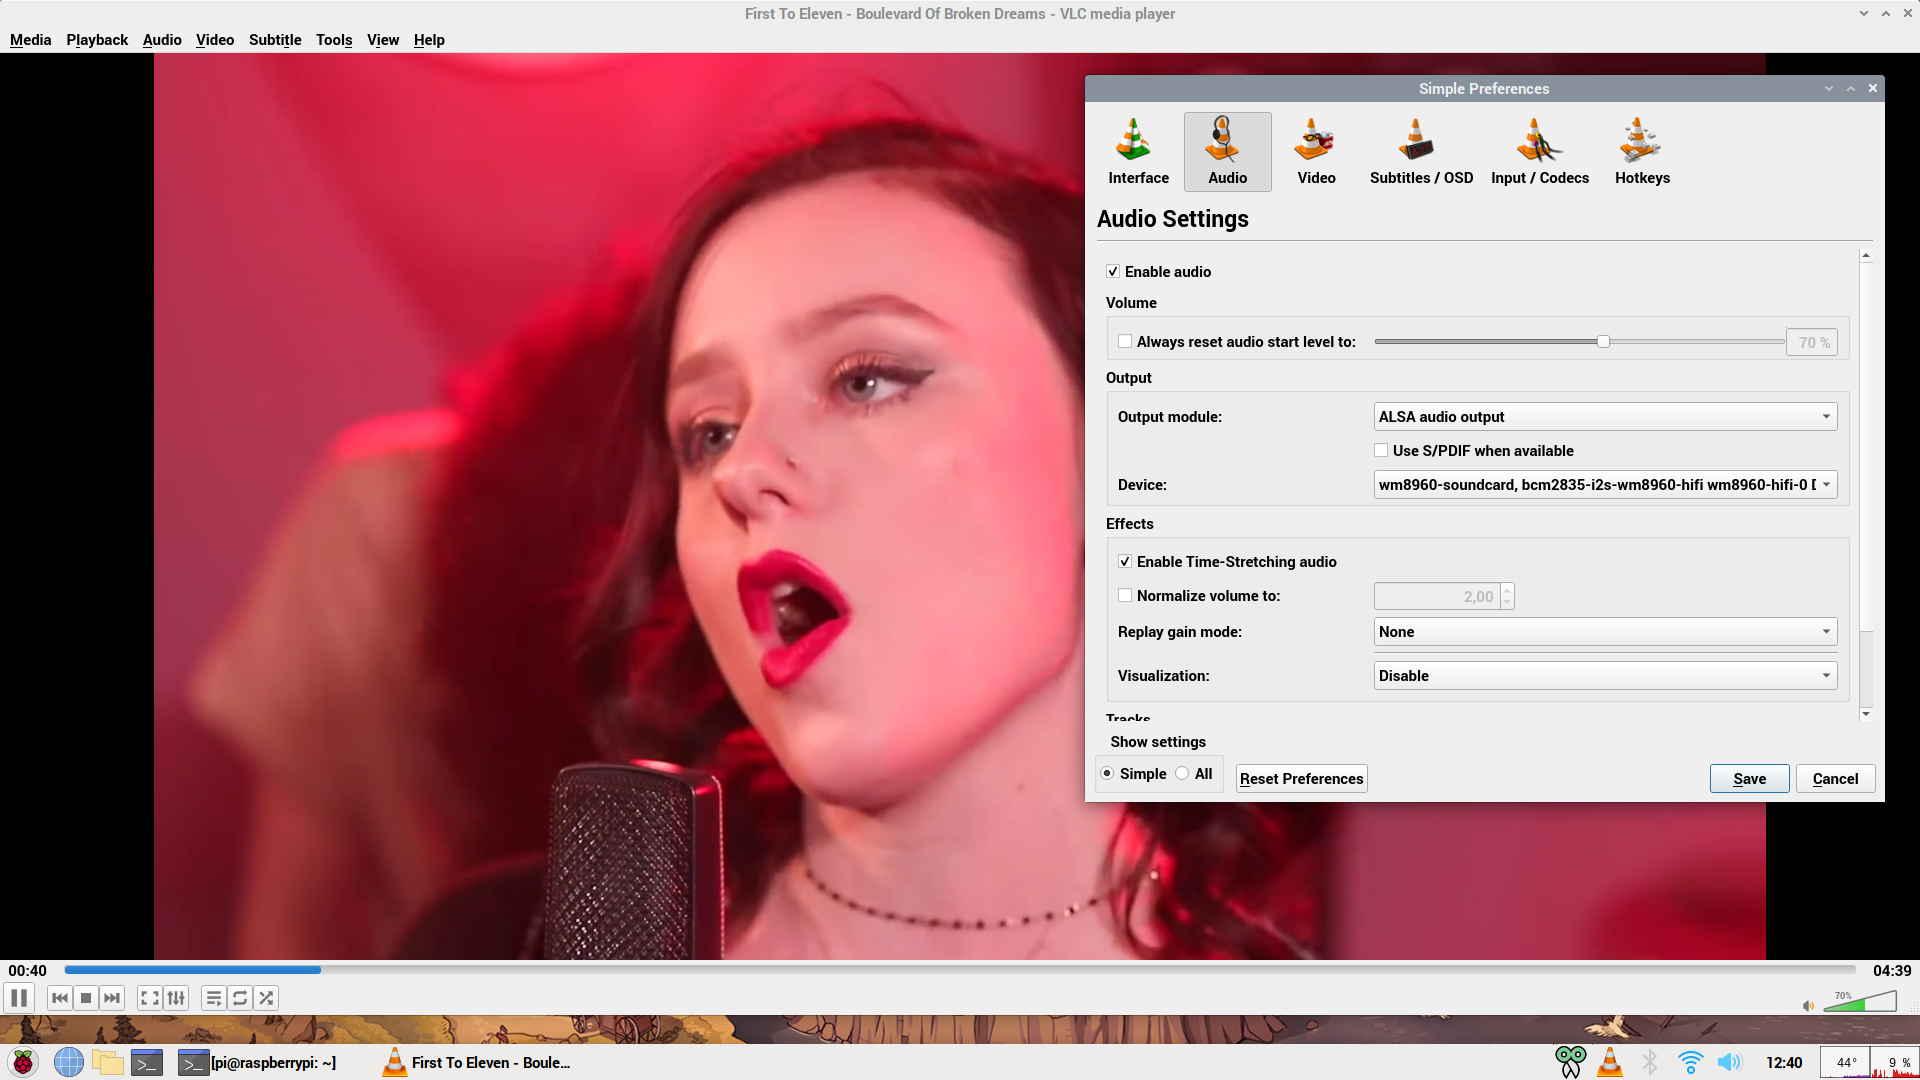
Task: Open the Hotkeys preferences category
Action: [x=1642, y=152]
